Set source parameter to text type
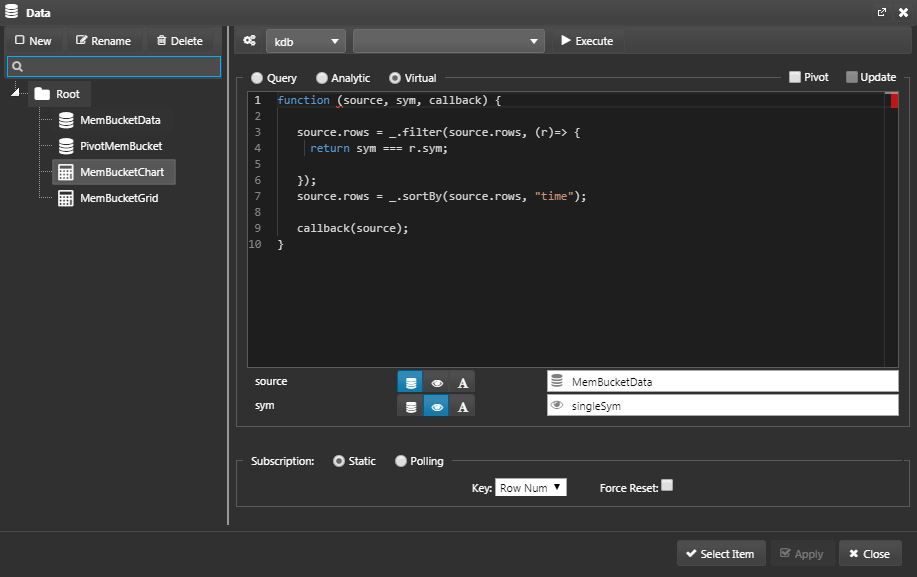The height and width of the screenshot is (577, 917). 463,383
